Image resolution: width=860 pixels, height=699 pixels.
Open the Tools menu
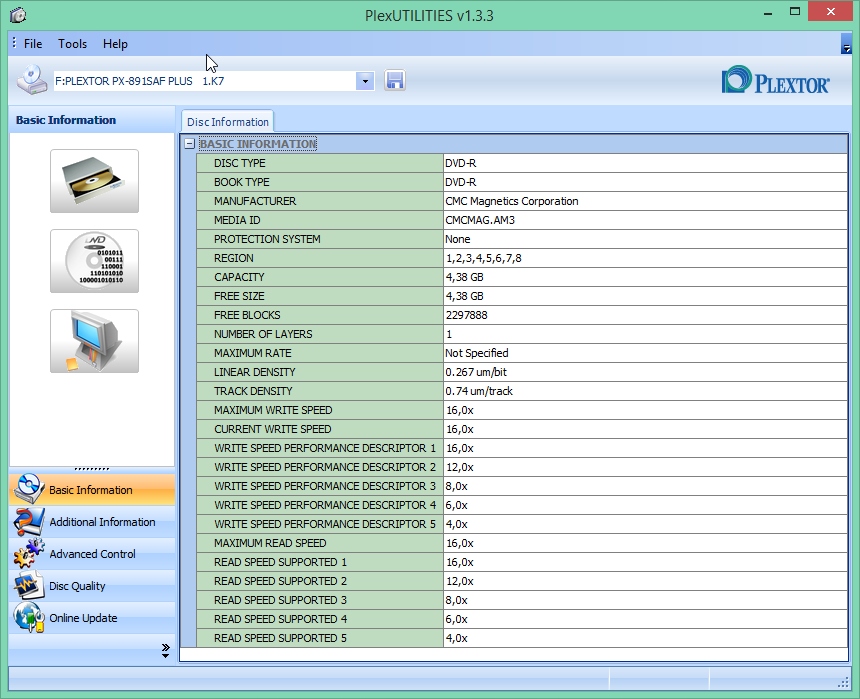tap(72, 44)
